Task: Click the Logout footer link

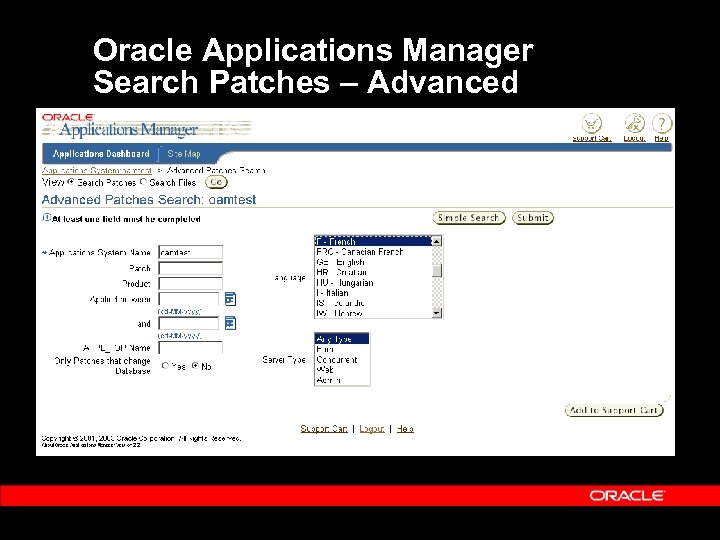Action: click(x=371, y=428)
